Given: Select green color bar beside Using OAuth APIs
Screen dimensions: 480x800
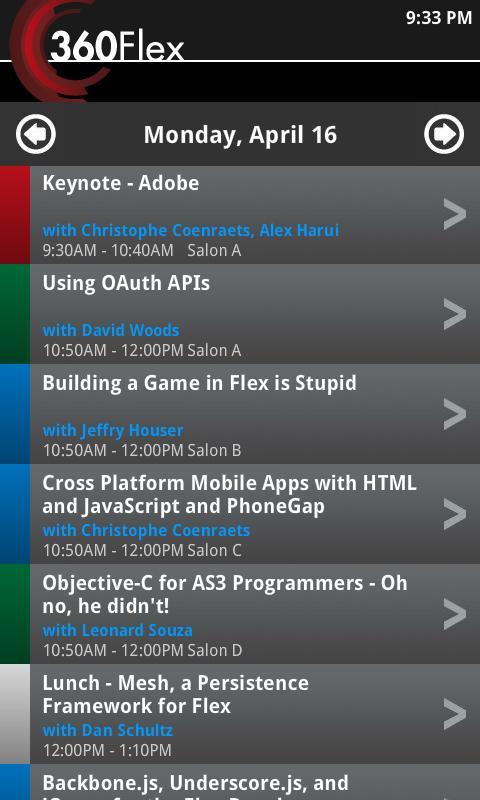Looking at the screenshot, I should coord(15,314).
